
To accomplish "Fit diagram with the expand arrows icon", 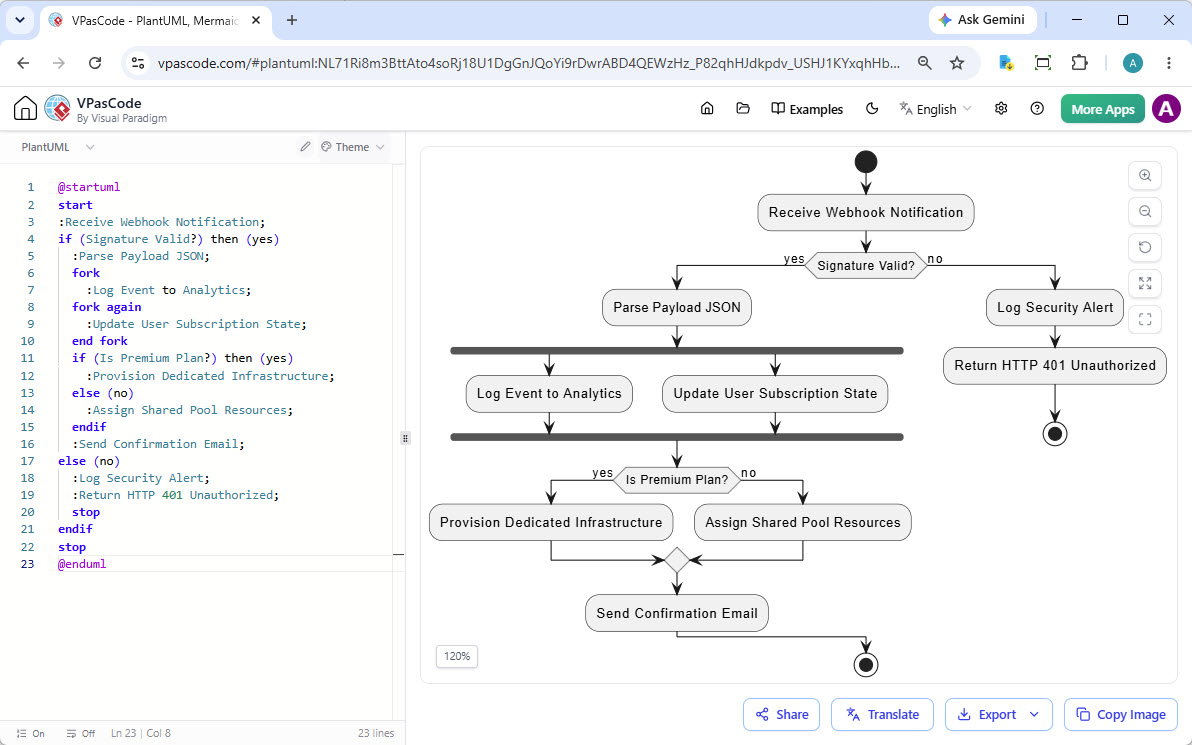I will (x=1145, y=284).
